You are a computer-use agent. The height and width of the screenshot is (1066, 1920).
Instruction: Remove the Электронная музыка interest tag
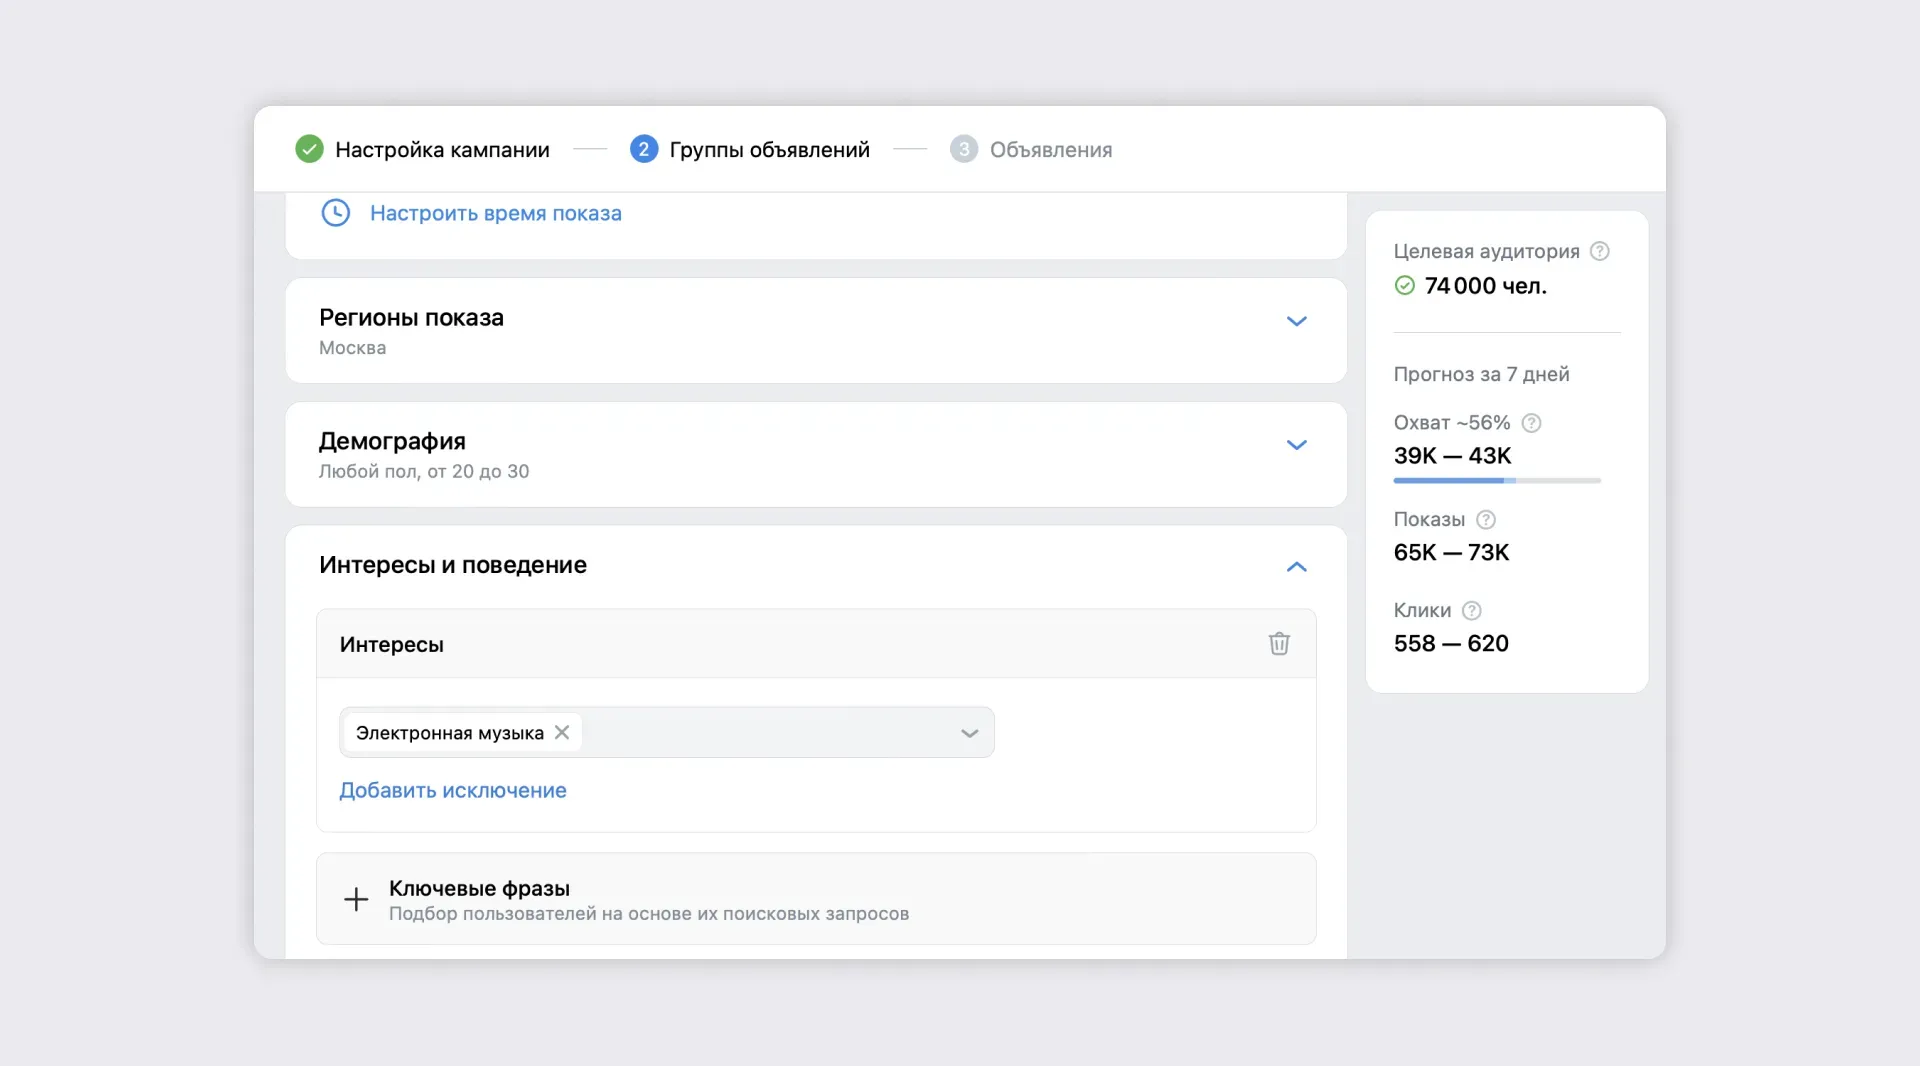click(x=562, y=733)
